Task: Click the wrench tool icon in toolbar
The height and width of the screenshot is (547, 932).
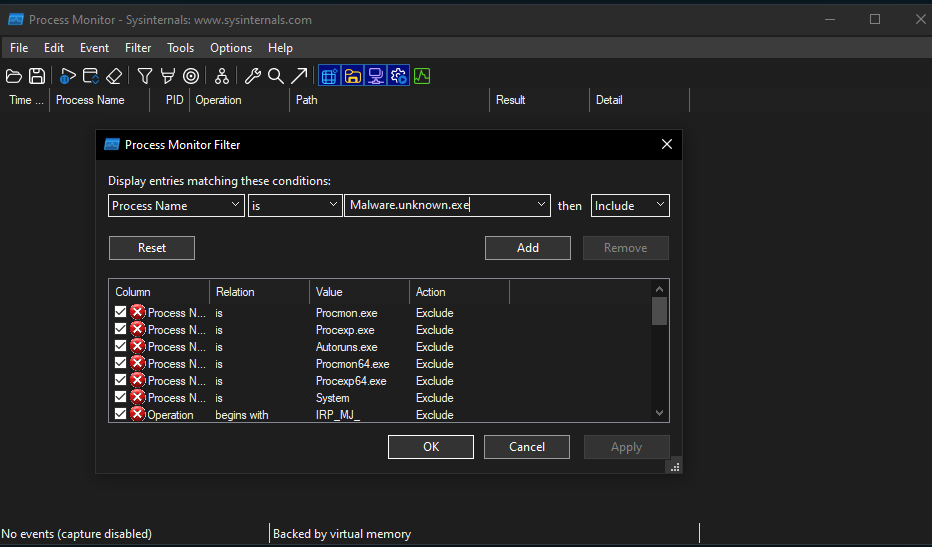Action: pyautogui.click(x=253, y=76)
